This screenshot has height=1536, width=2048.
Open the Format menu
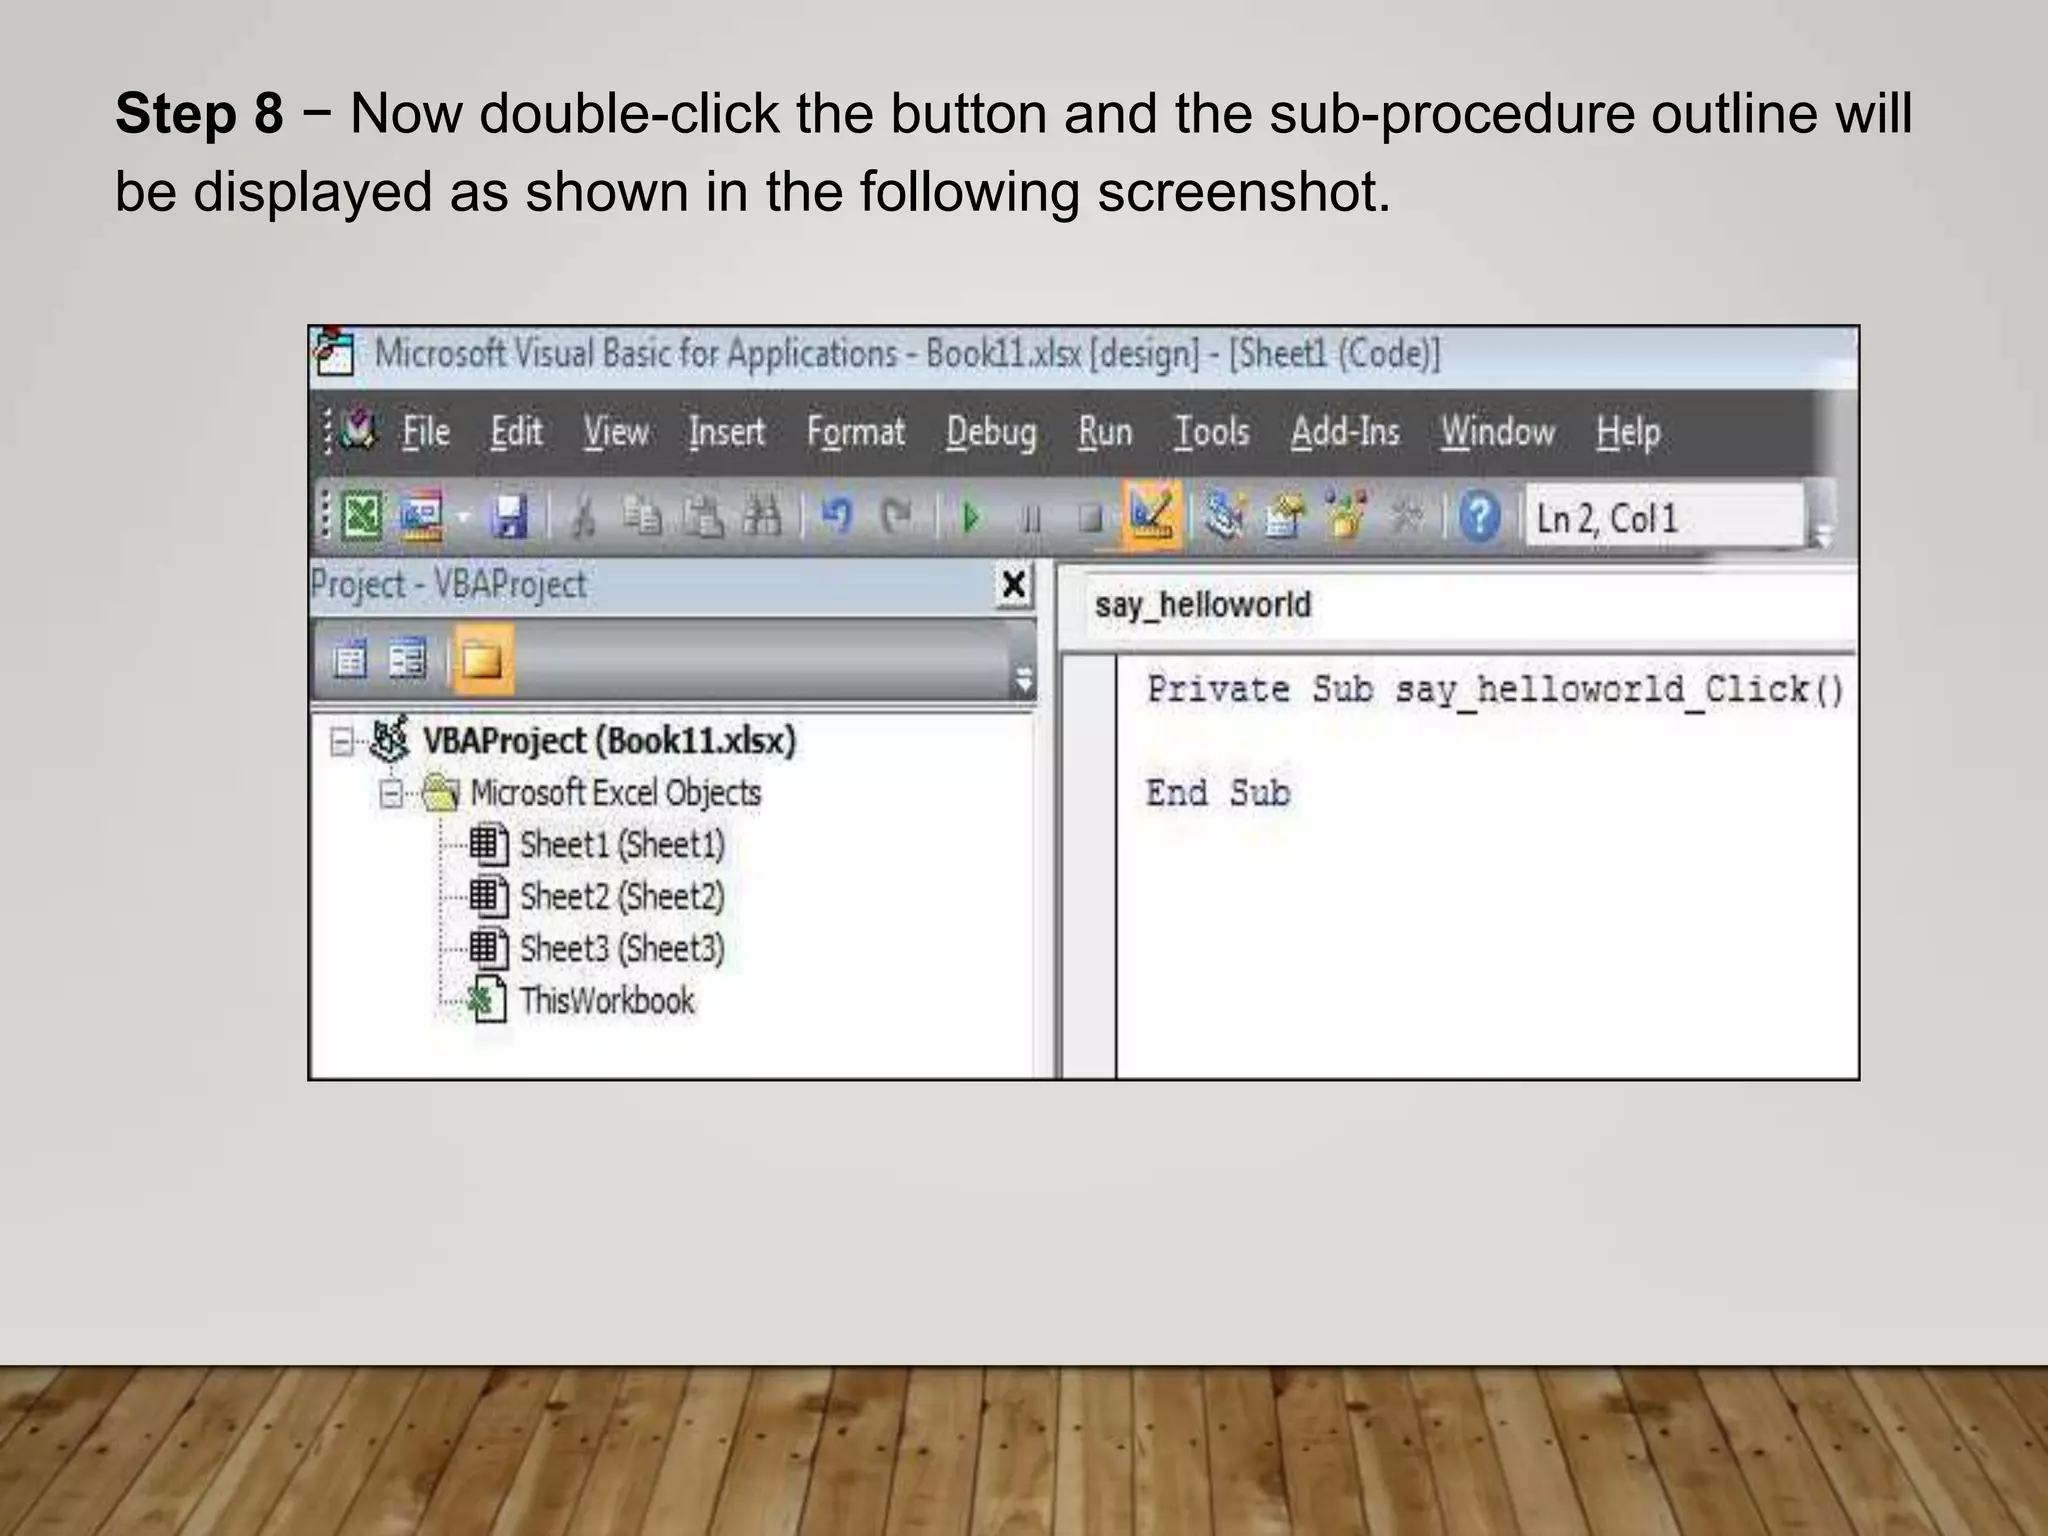coord(856,432)
